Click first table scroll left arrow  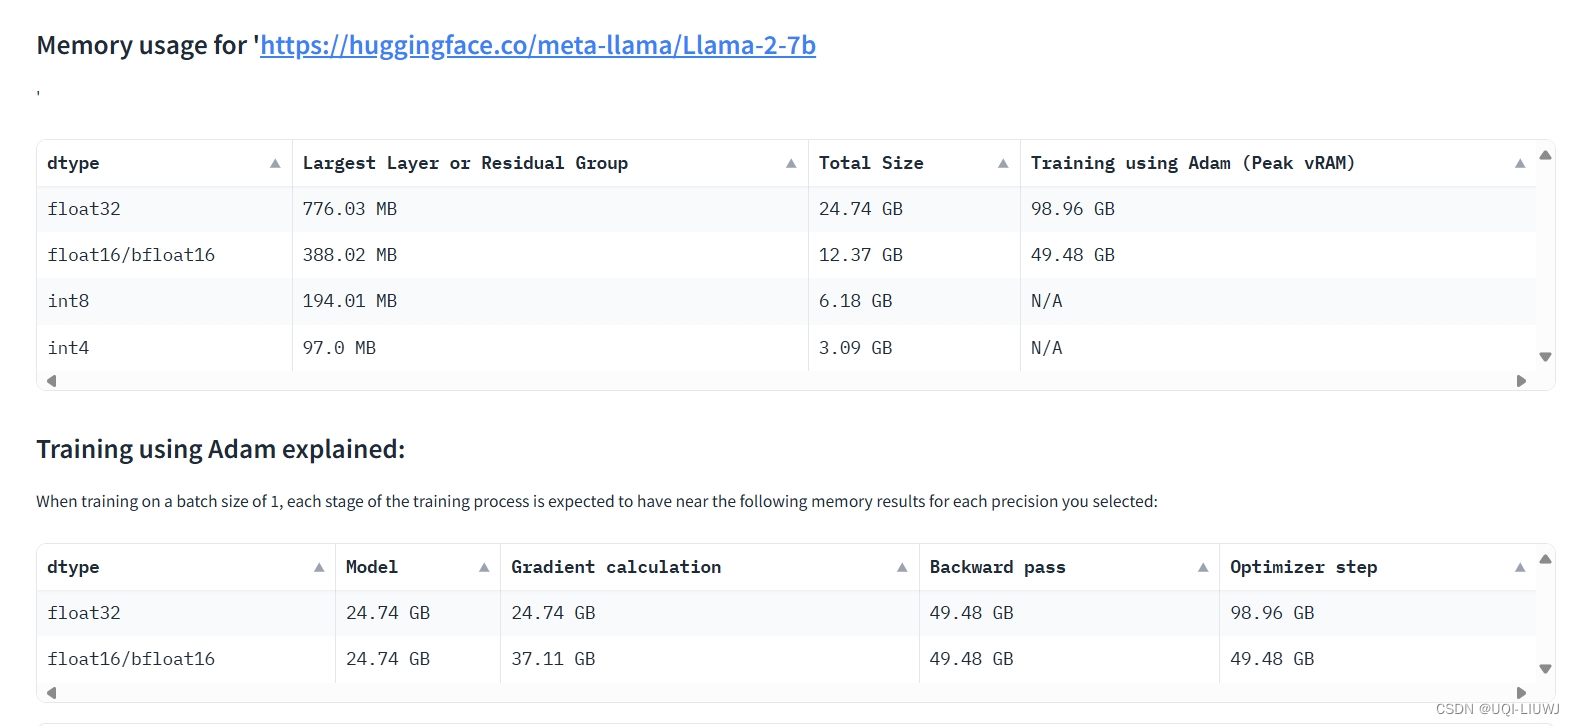51,381
